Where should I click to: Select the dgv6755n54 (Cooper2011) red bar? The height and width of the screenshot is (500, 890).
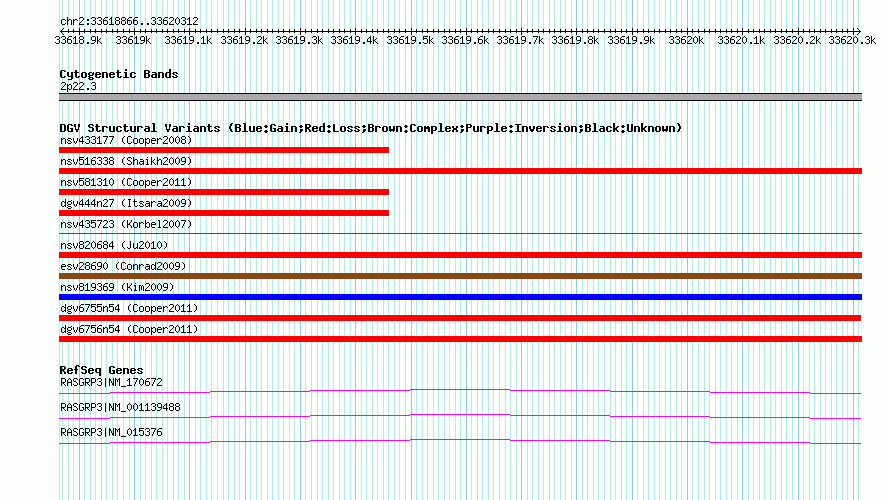click(x=460, y=318)
